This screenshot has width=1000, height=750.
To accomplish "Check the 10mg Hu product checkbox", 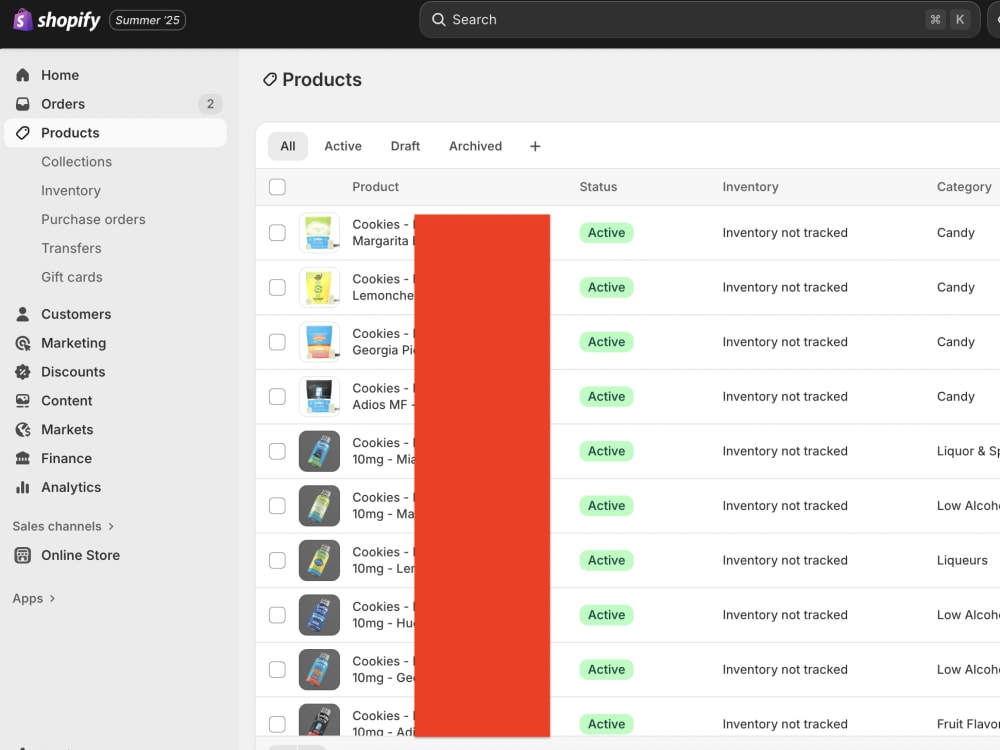I will (x=277, y=615).
